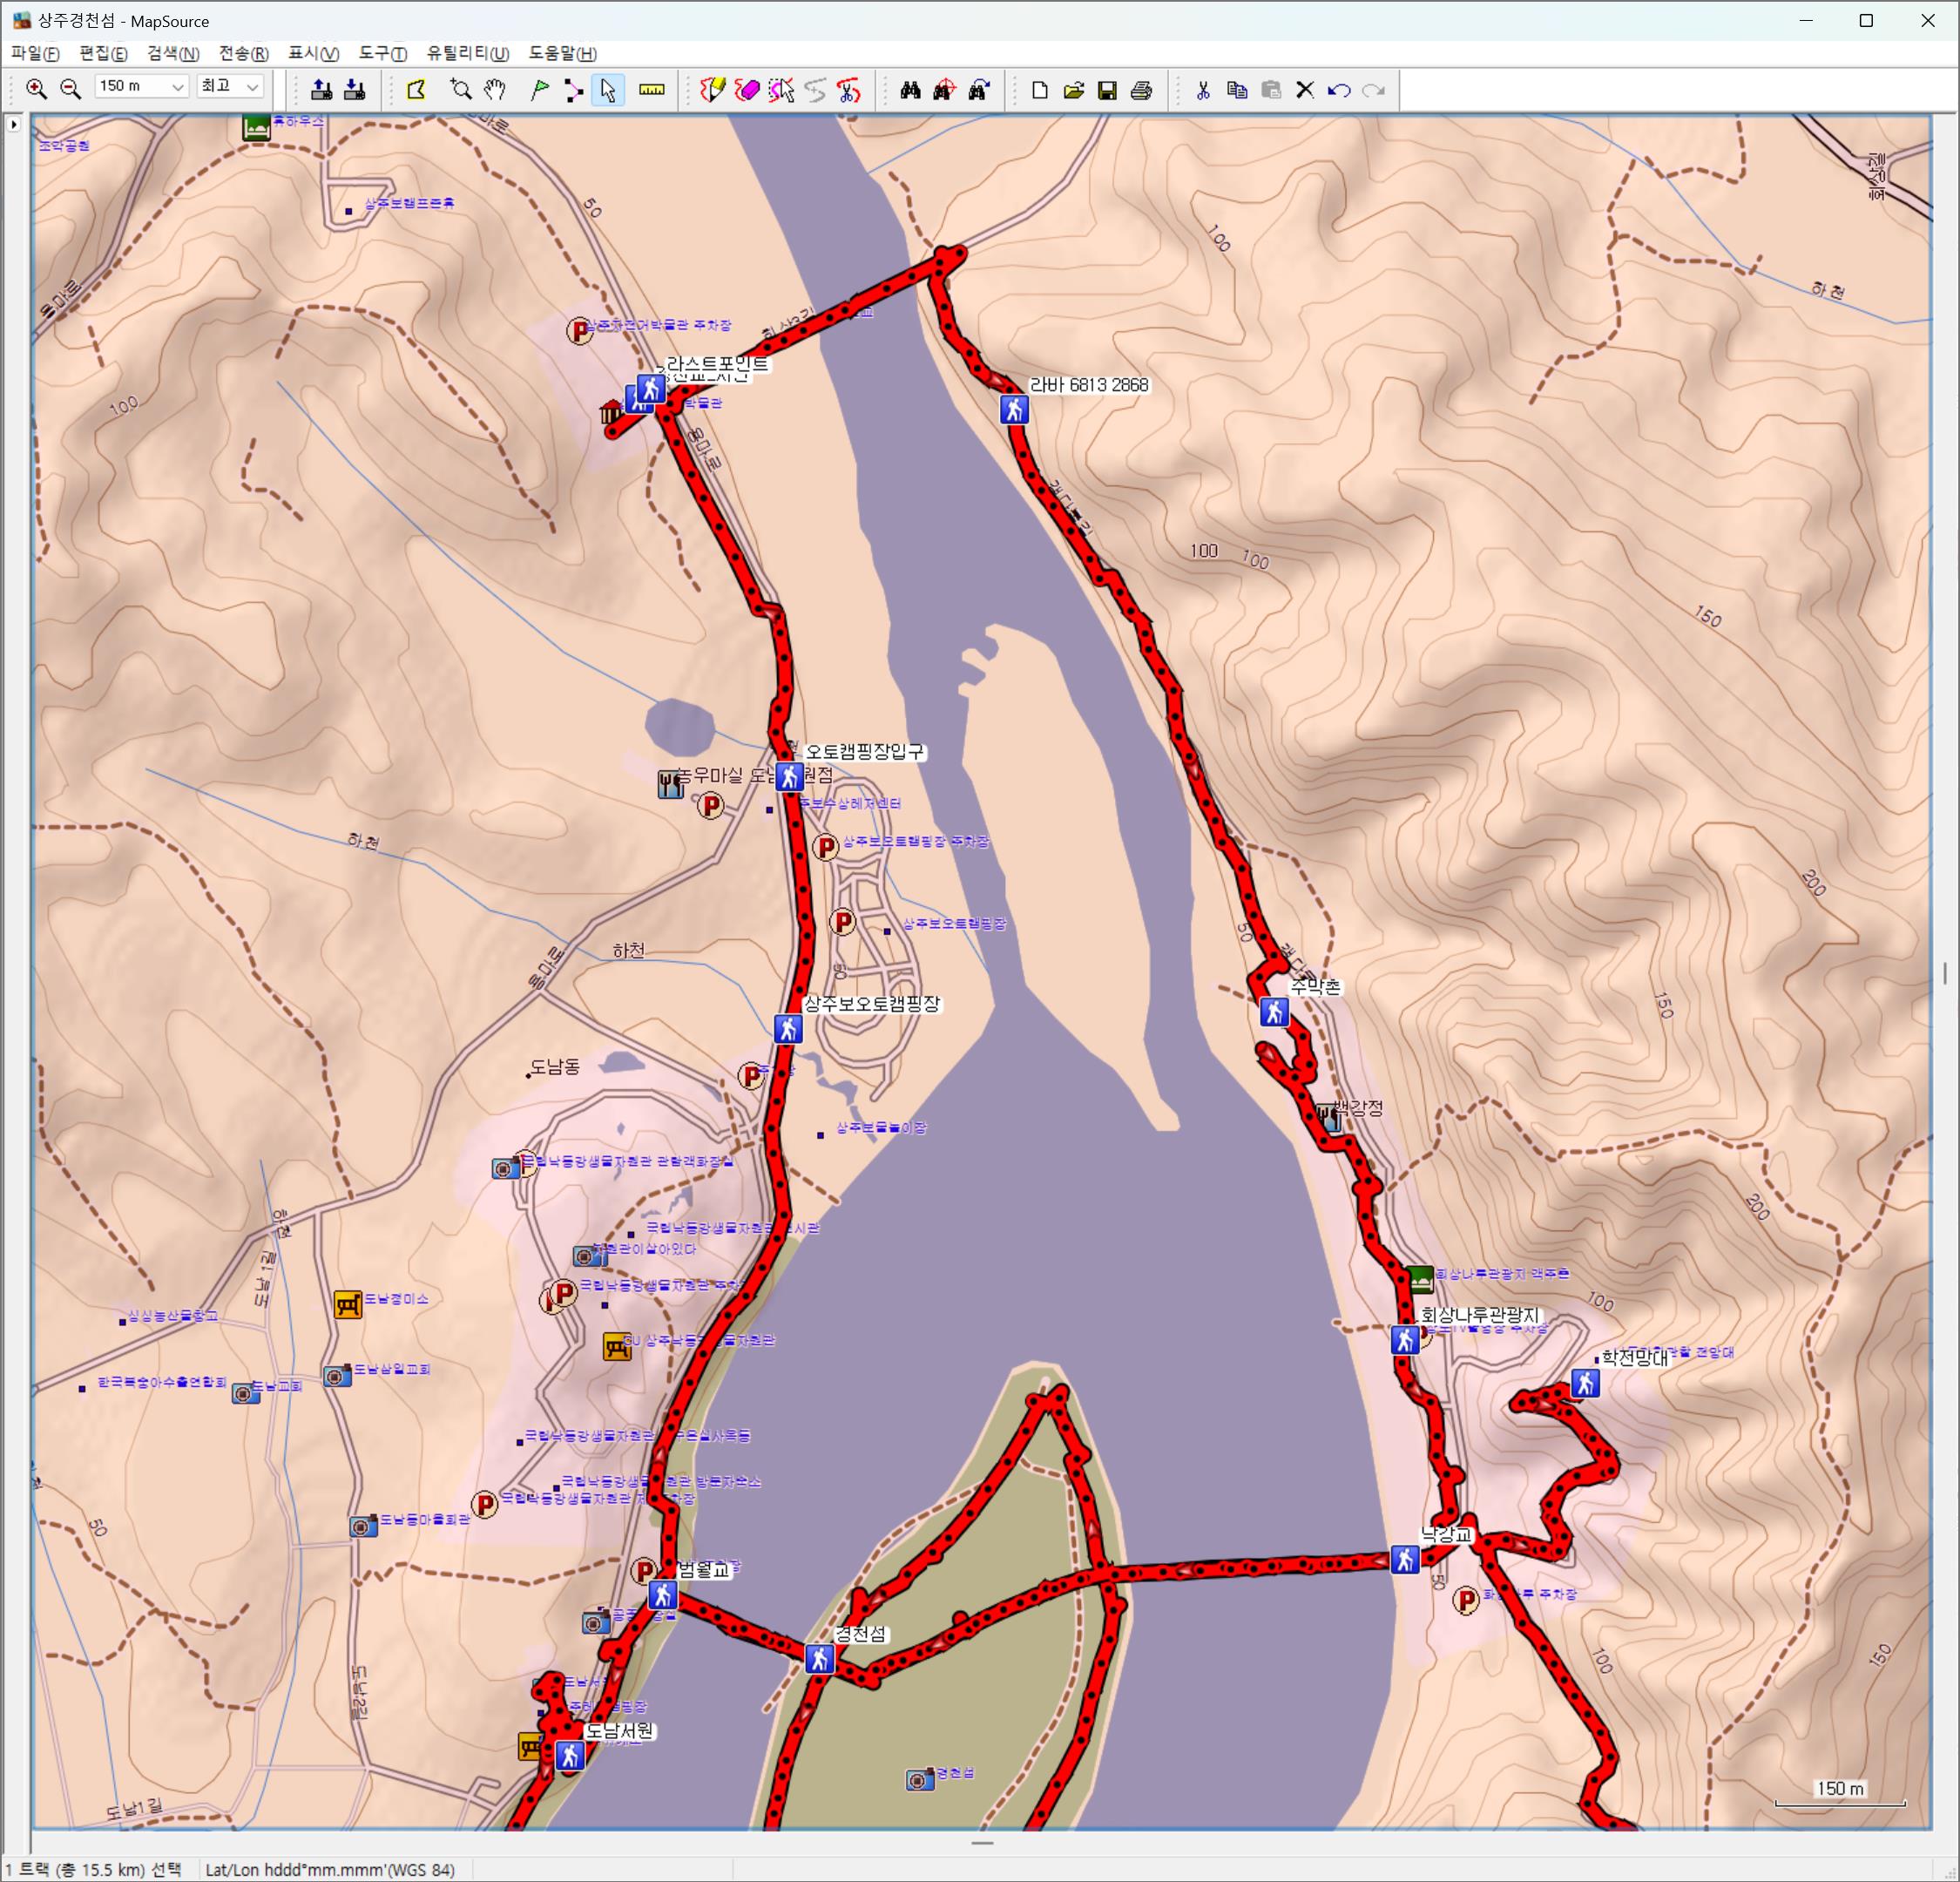Expand the left side panel arrow
Image resolution: width=1960 pixels, height=1882 pixels.
pyautogui.click(x=13, y=125)
